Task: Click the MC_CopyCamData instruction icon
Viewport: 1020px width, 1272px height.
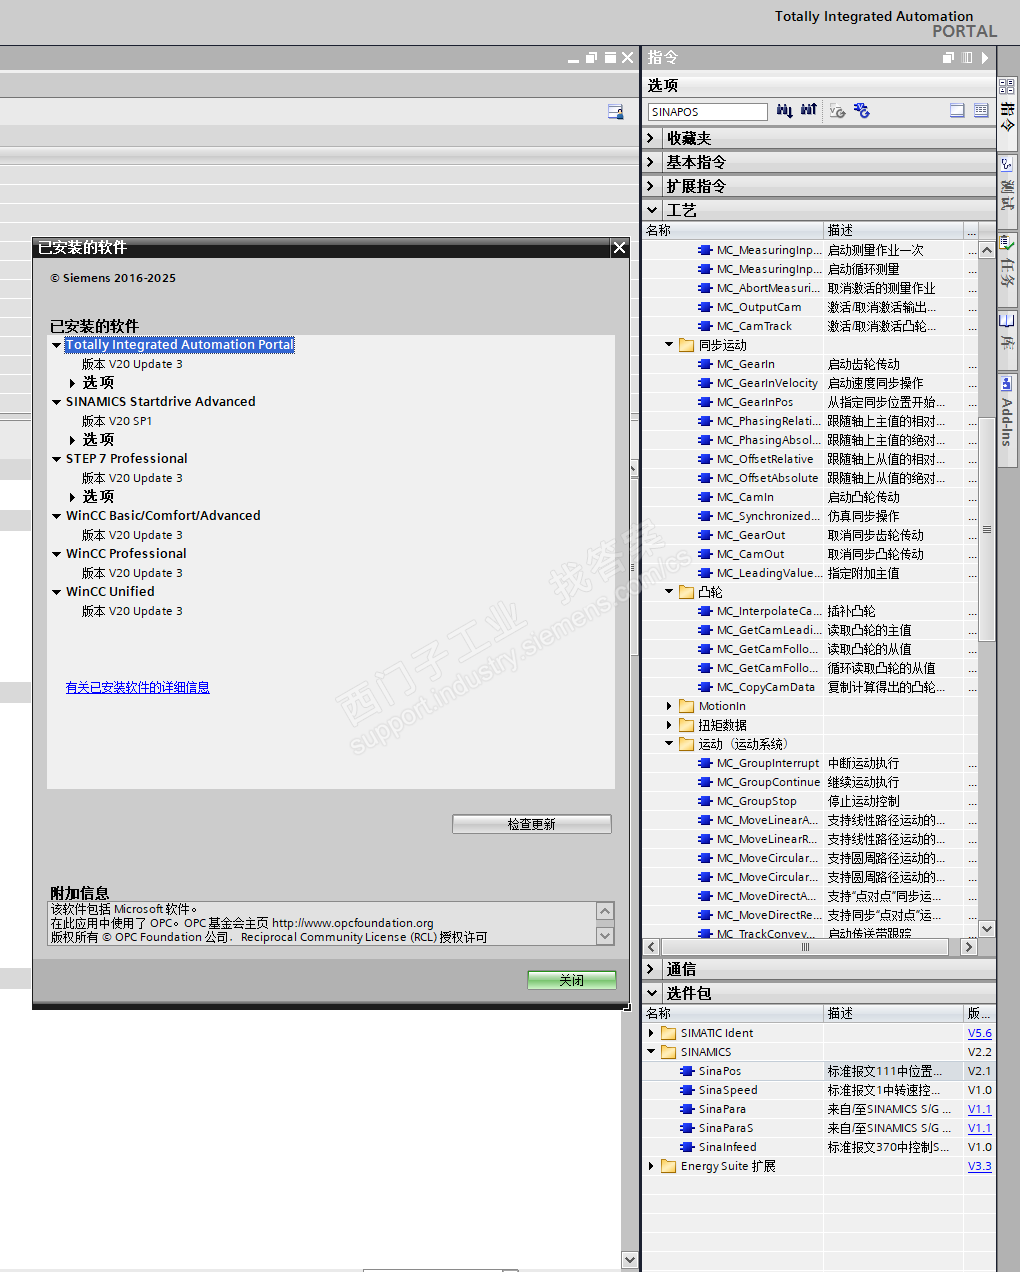Action: point(705,687)
